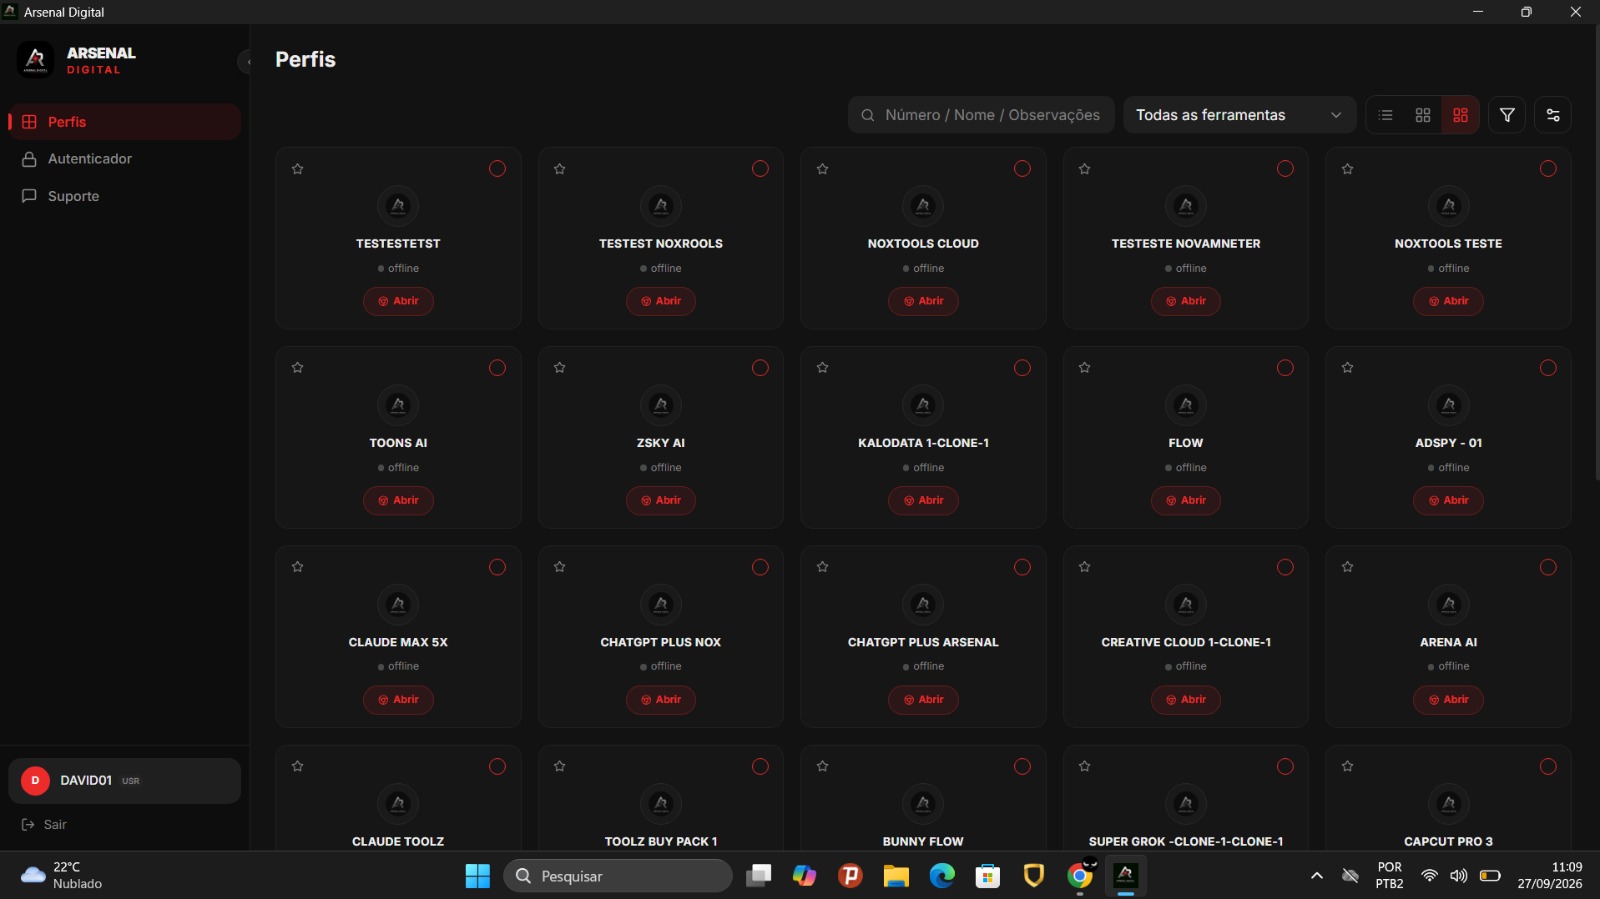The width and height of the screenshot is (1600, 899).
Task: Favorite the CREATIVE CLOUD 1-CLONE-1 profile
Action: 1085,567
